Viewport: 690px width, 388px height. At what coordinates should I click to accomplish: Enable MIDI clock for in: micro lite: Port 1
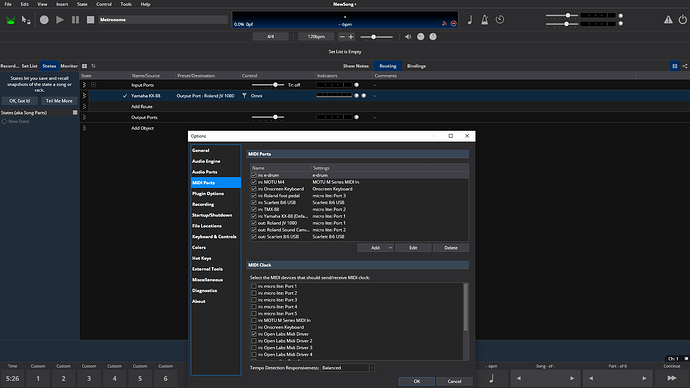pyautogui.click(x=254, y=286)
